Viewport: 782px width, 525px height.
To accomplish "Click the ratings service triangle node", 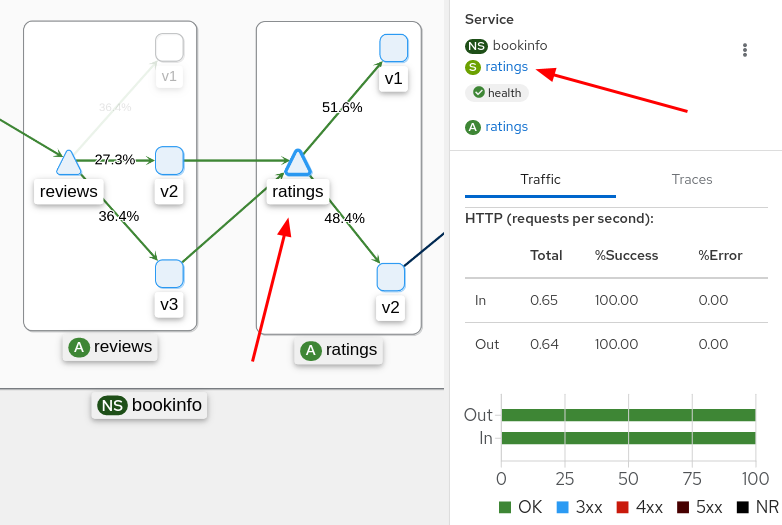I will (x=298, y=162).
